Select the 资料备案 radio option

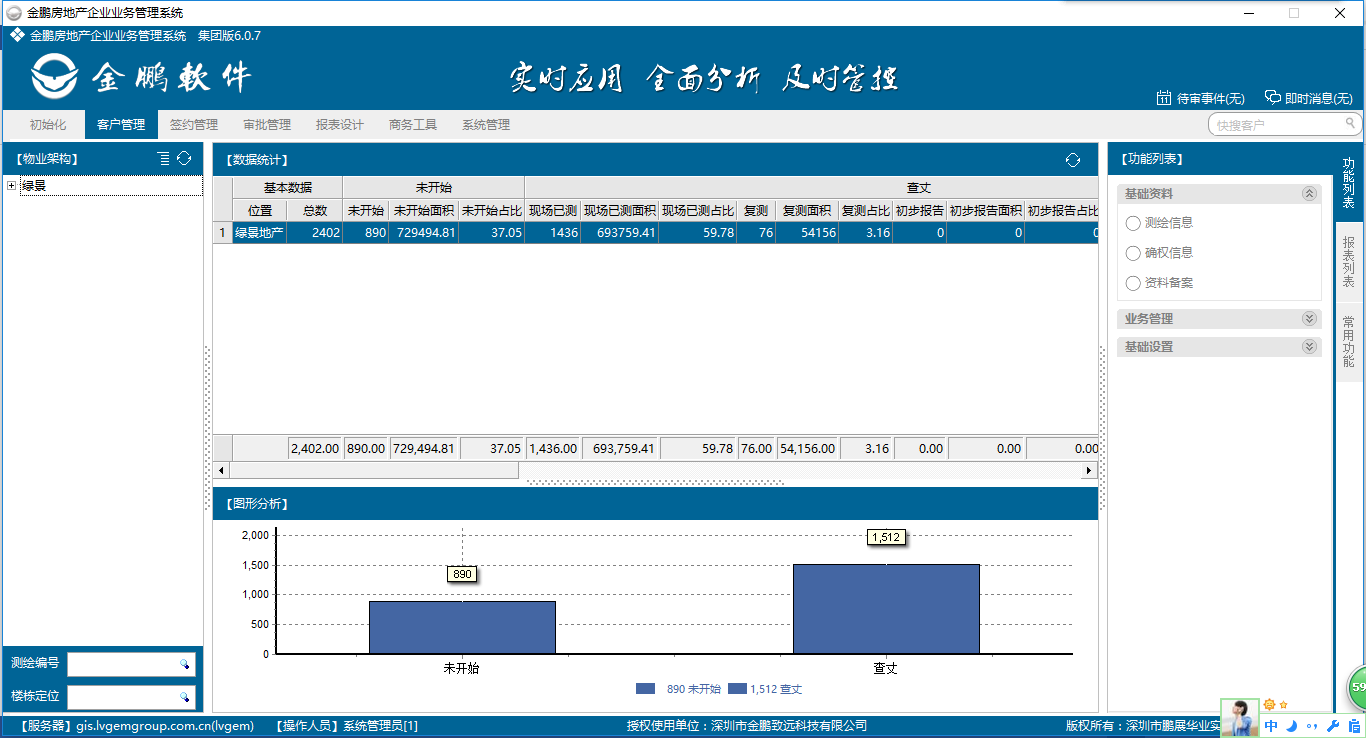[x=1133, y=283]
